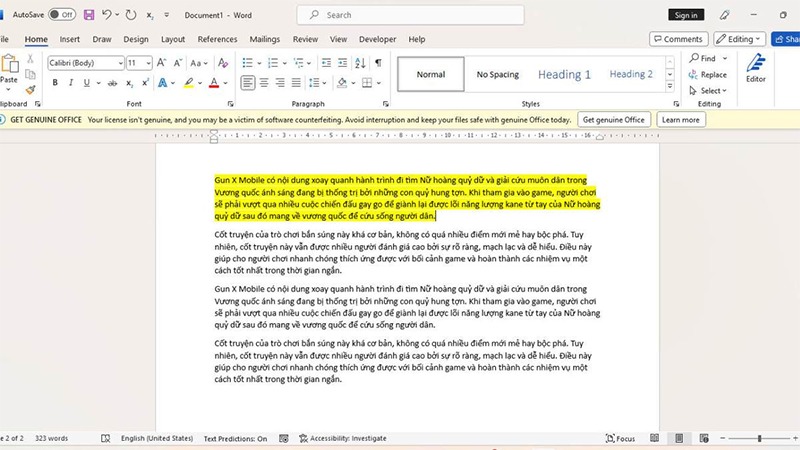800x450 pixels.
Task: Open the Editor pane icon
Action: (756, 68)
